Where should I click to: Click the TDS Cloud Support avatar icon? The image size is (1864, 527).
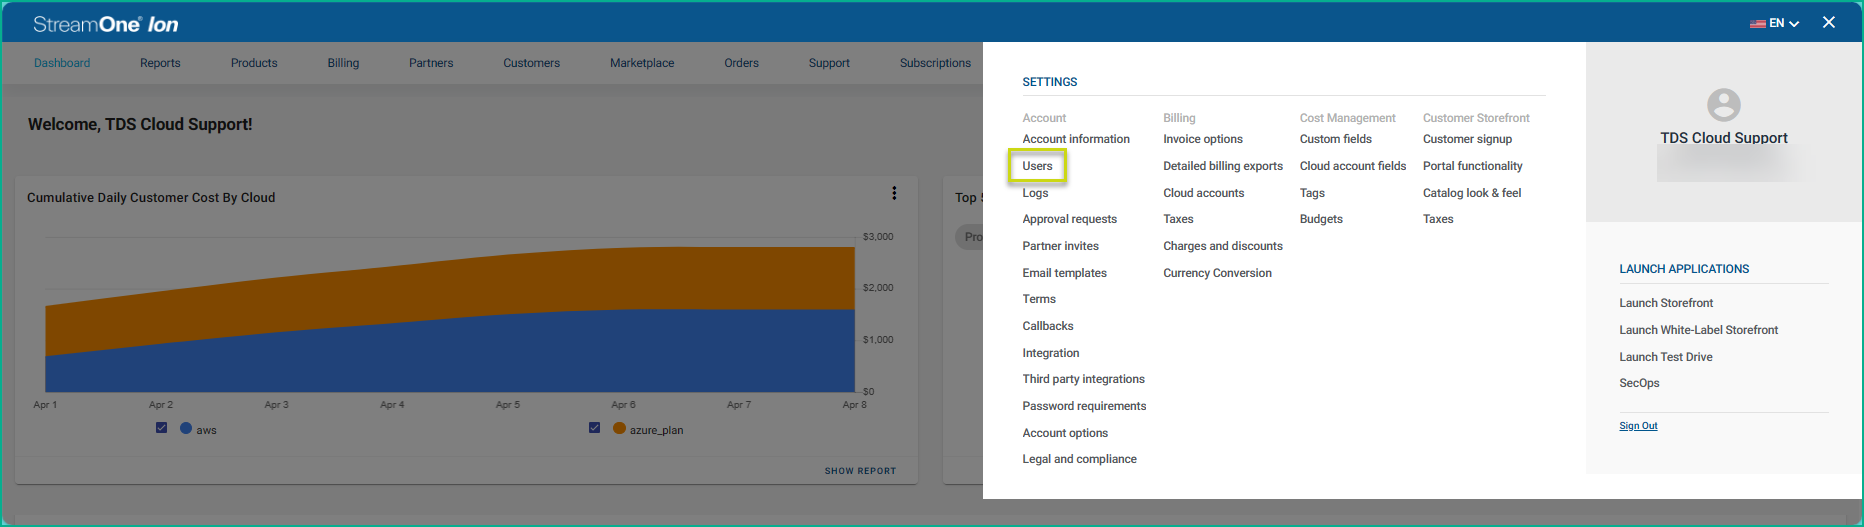click(1723, 105)
